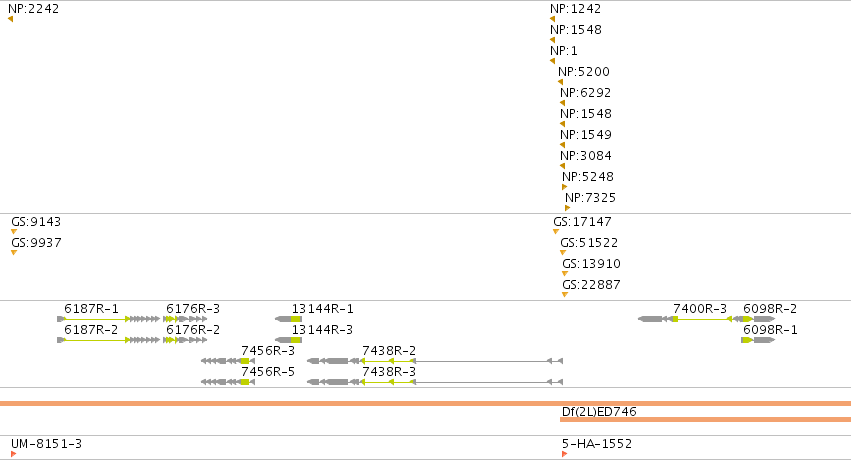Click the triangle marker under NP:1242
851x460 pixels.
click(x=552, y=19)
